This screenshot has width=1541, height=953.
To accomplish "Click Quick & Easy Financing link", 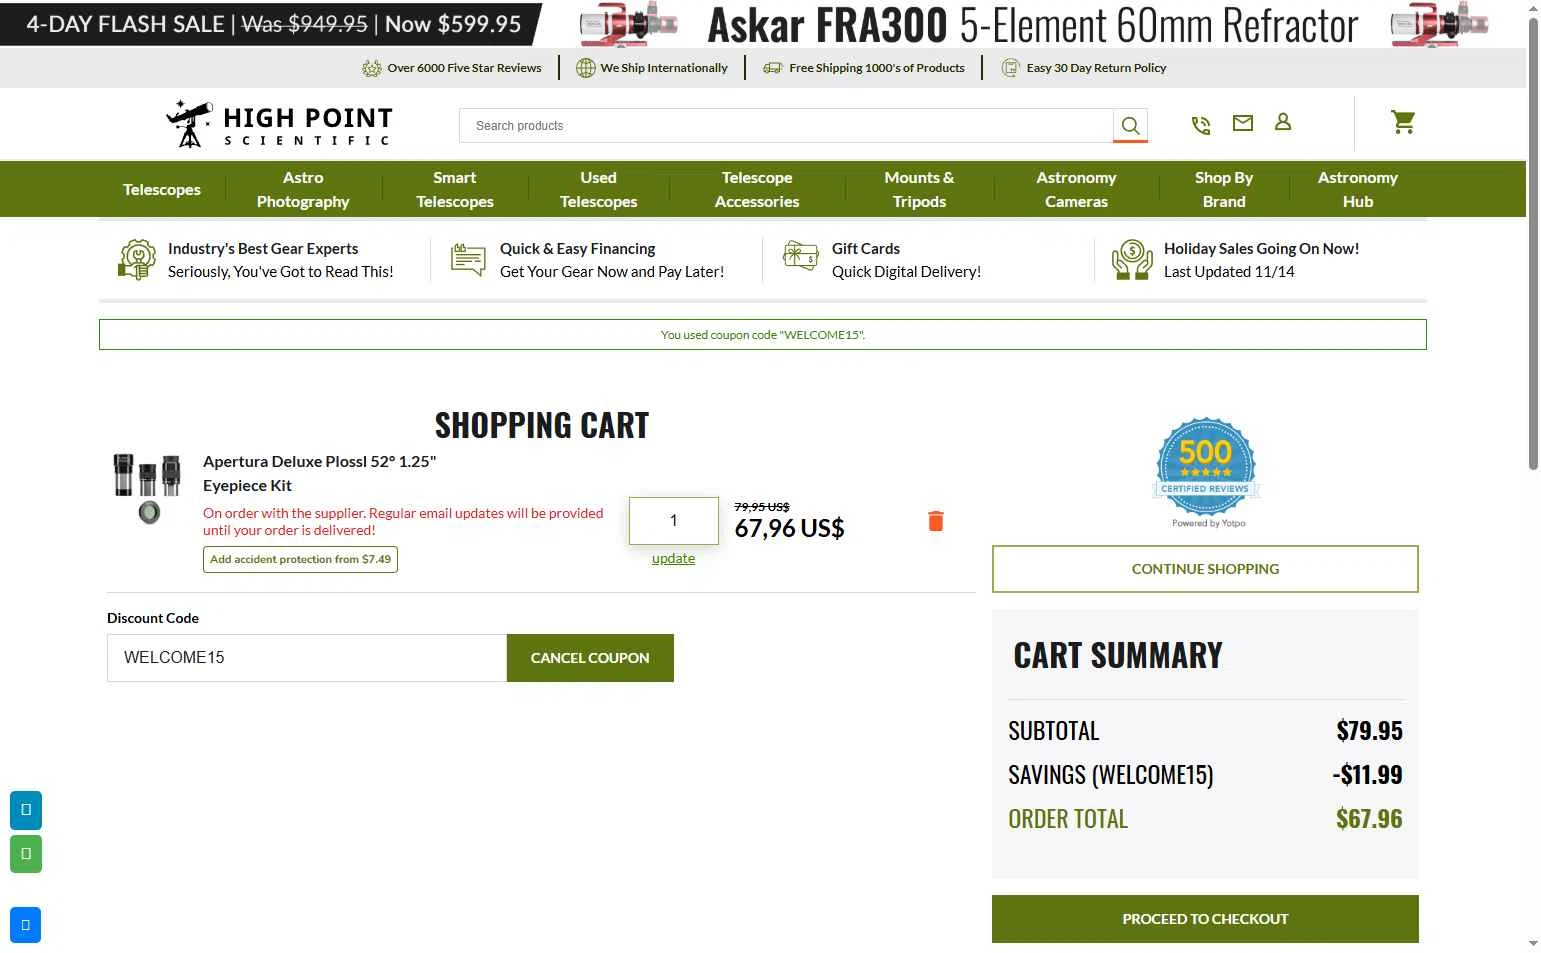I will click(x=612, y=260).
